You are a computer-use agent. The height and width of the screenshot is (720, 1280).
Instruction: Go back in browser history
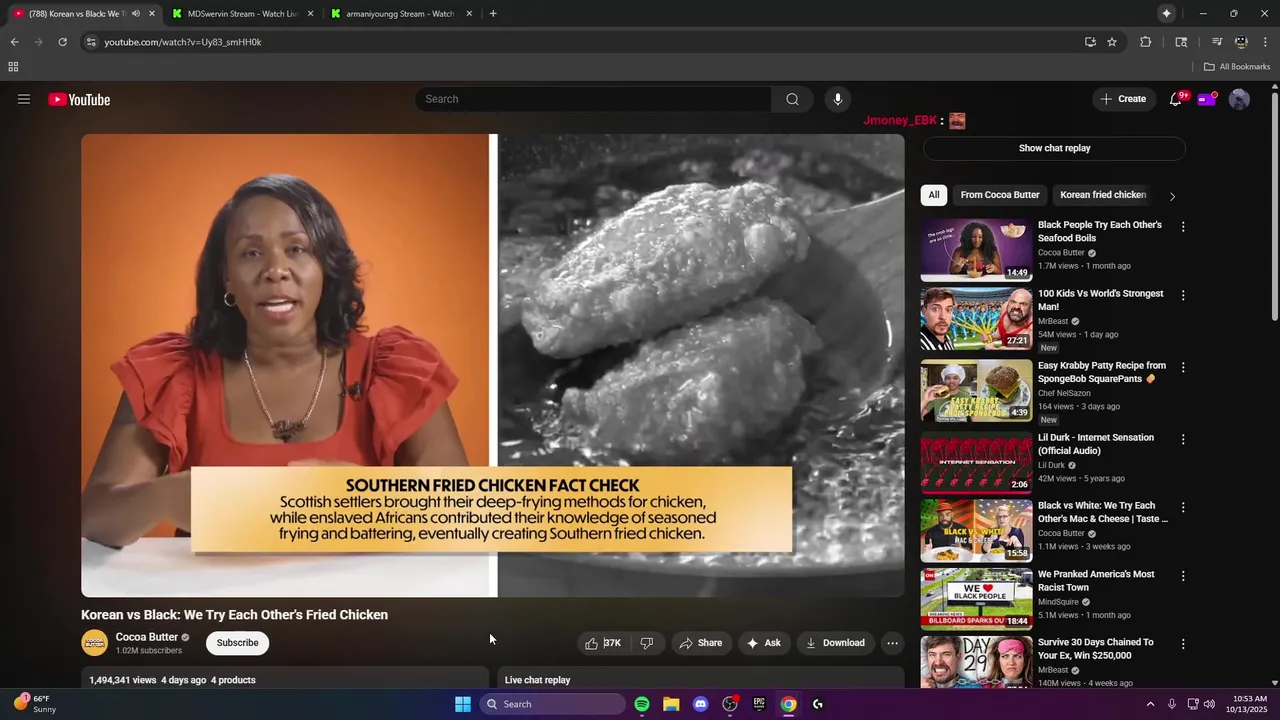click(14, 42)
